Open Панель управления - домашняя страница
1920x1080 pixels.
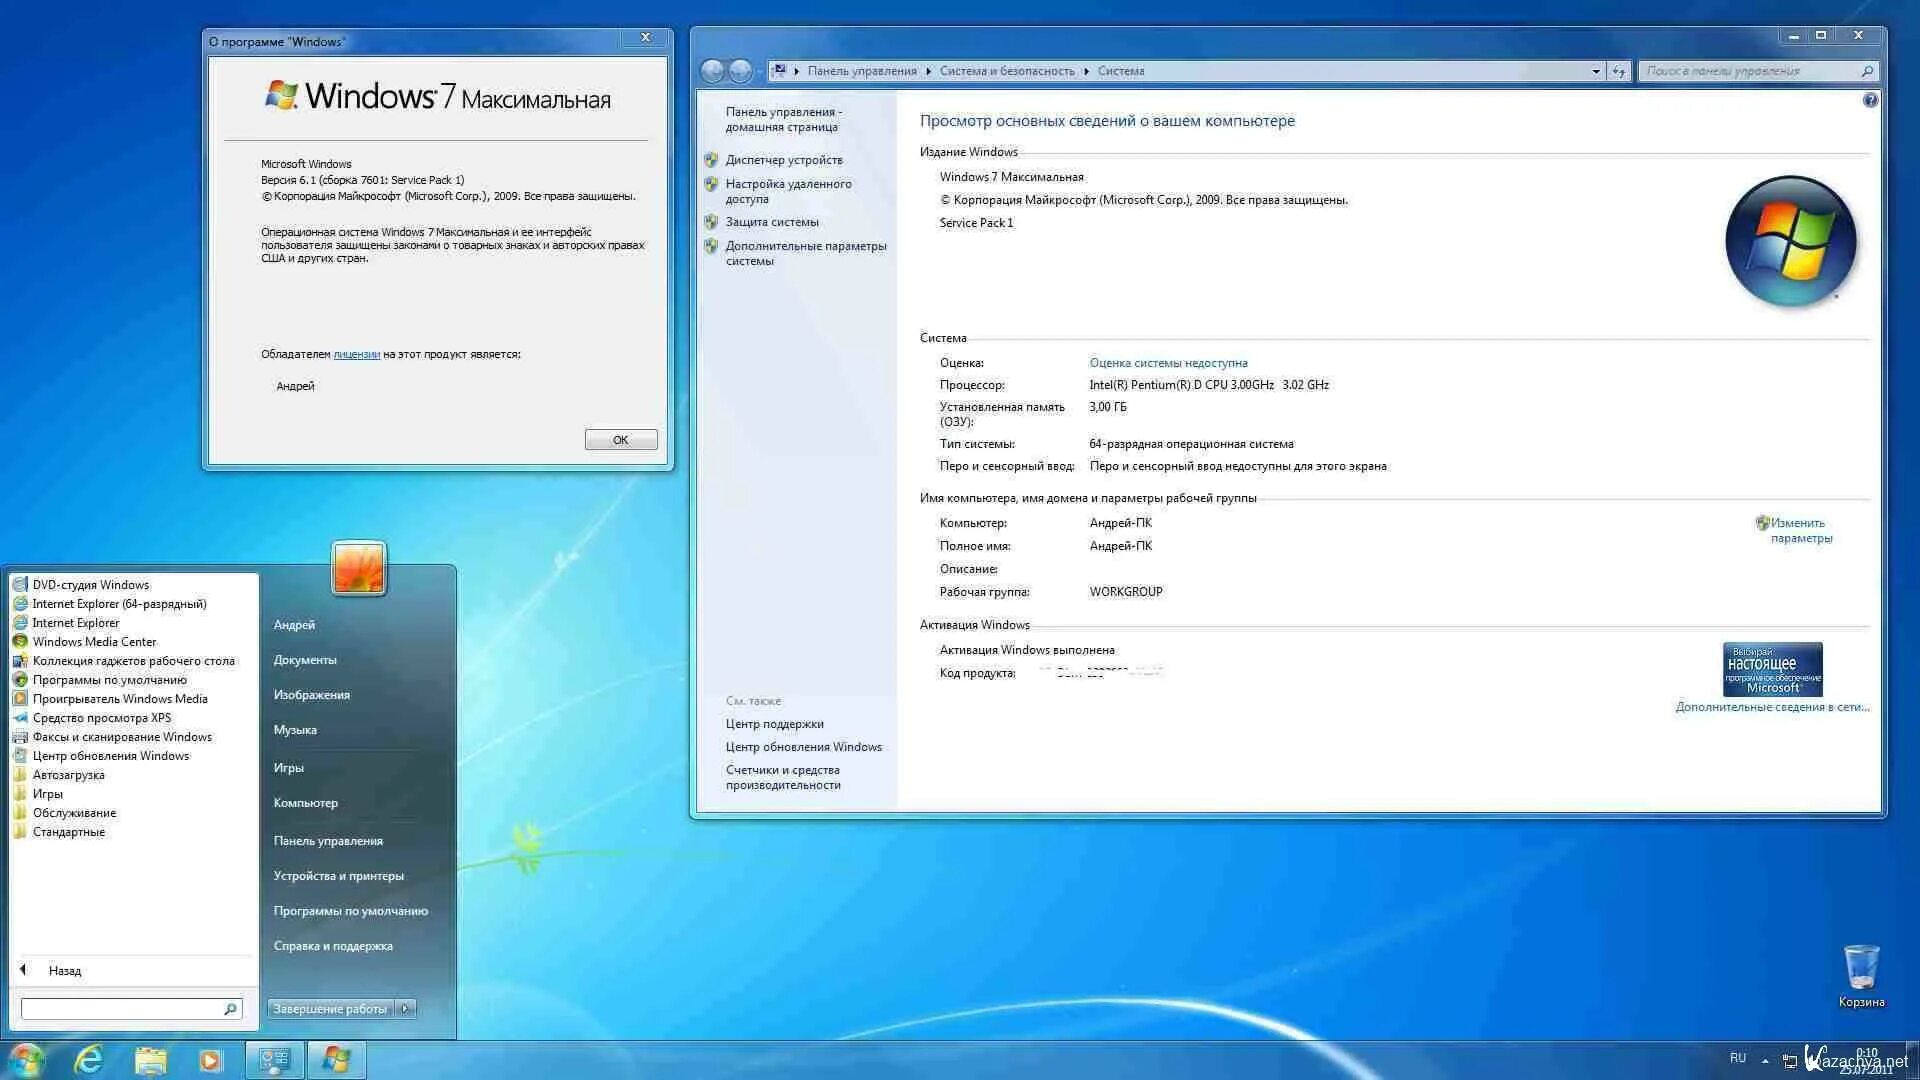(784, 120)
